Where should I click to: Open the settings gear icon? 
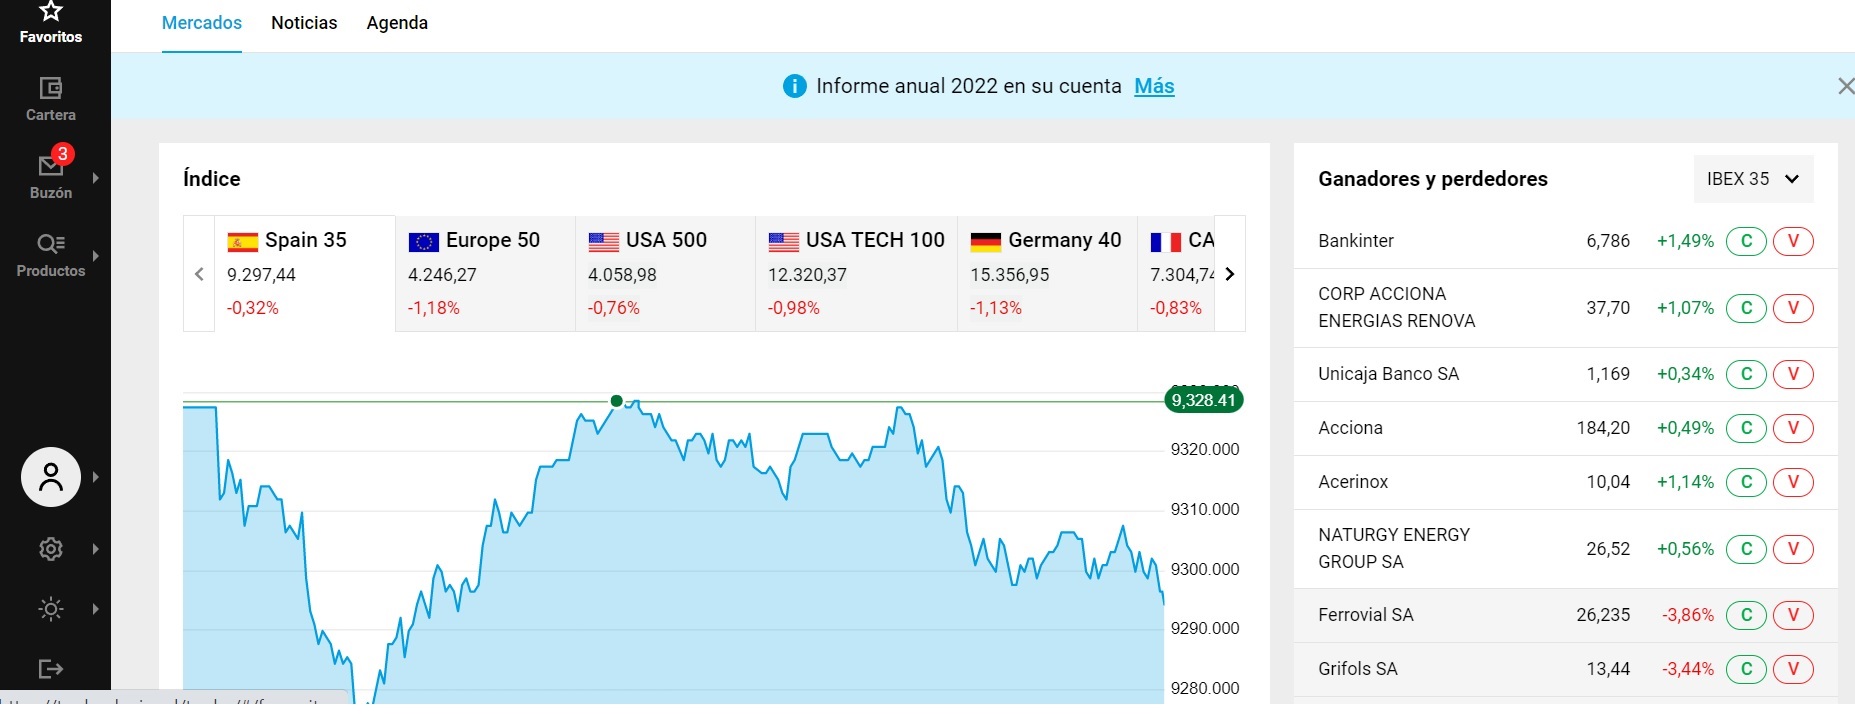(x=51, y=549)
